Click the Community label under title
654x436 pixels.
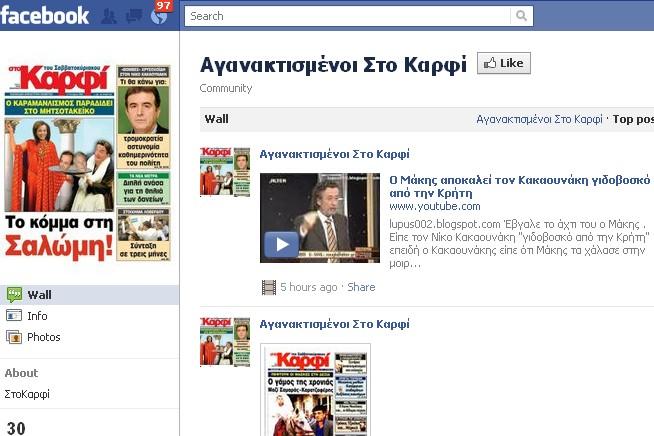click(226, 88)
